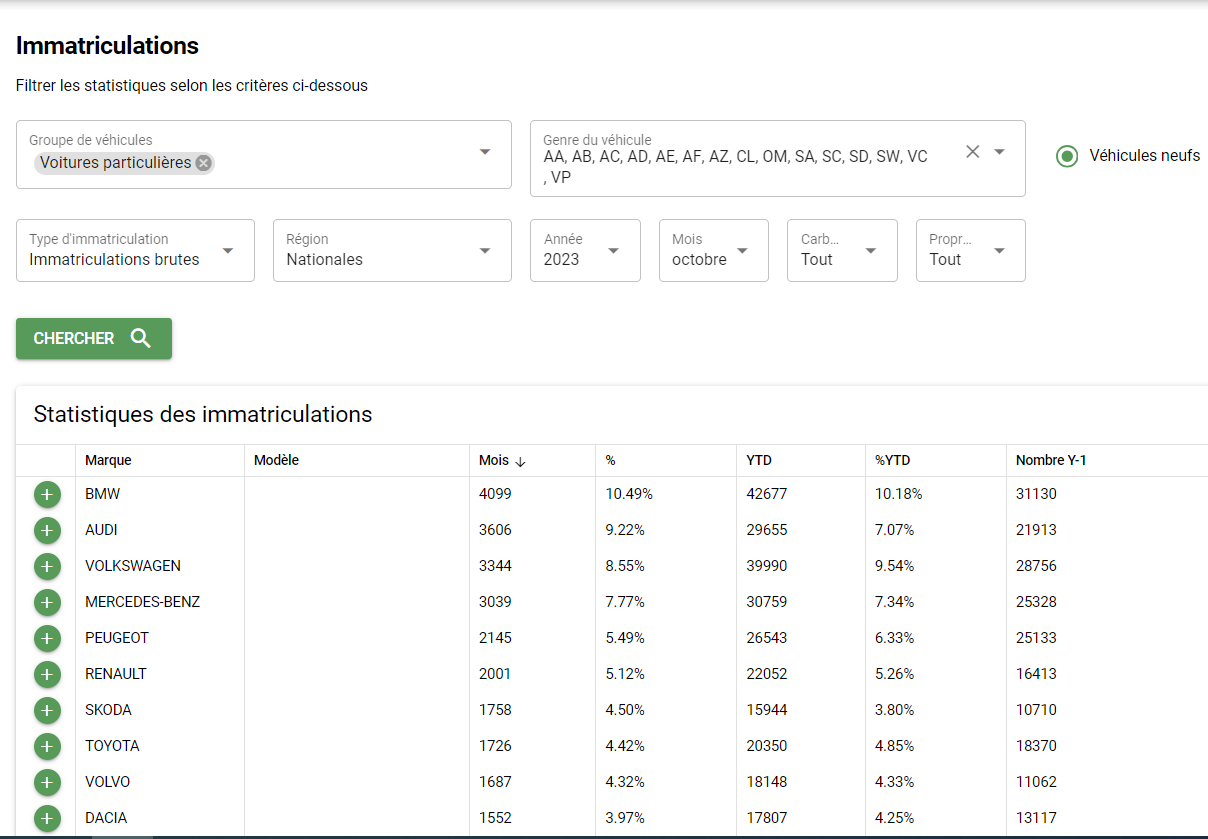
Task: Click VOLVO monthly value 1687
Action: pos(495,782)
